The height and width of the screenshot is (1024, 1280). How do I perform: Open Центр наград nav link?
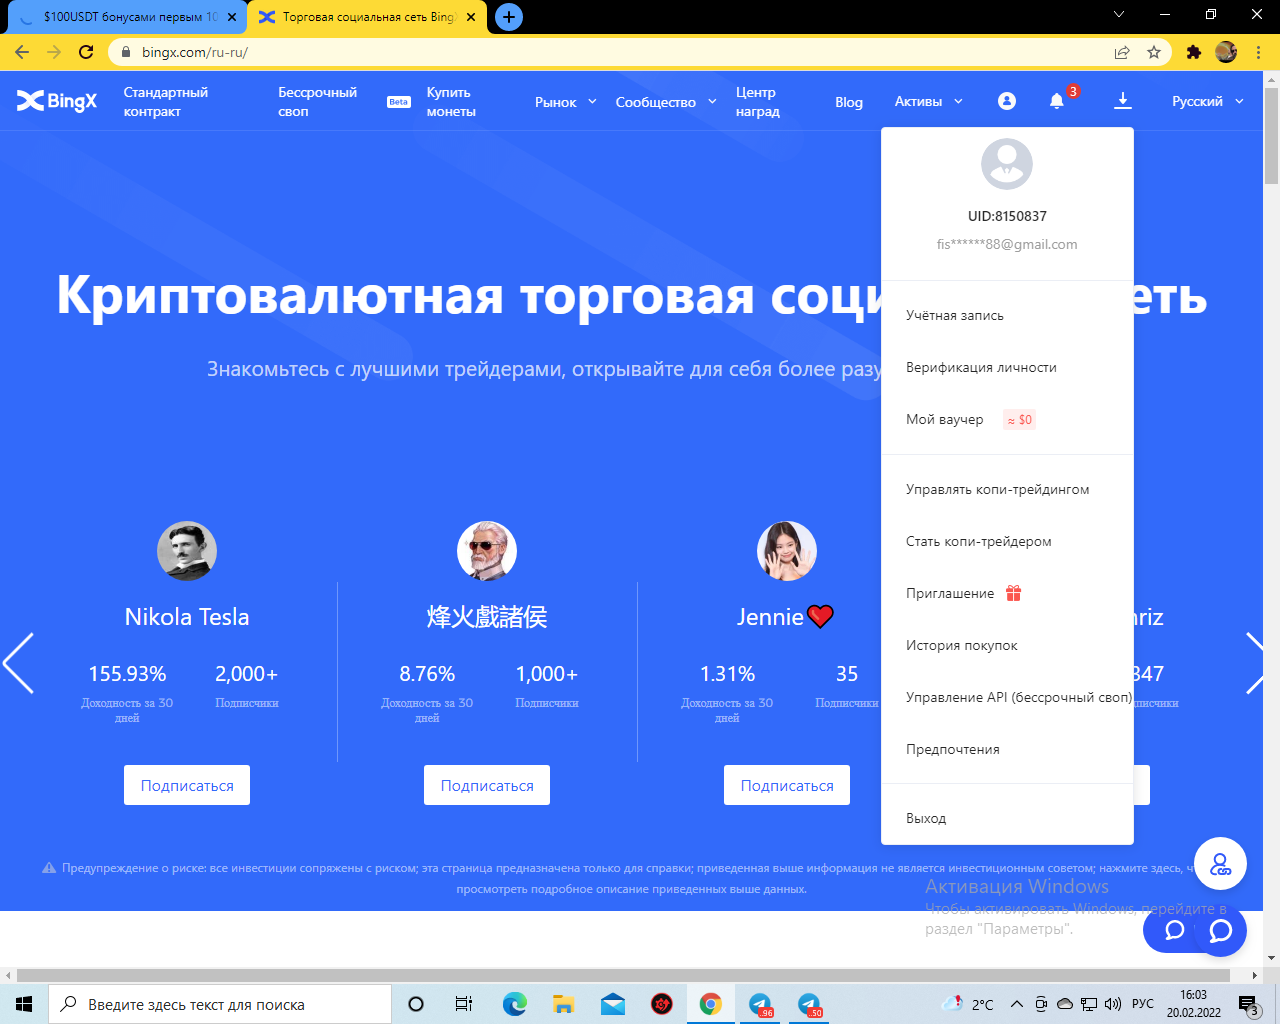[x=758, y=102]
